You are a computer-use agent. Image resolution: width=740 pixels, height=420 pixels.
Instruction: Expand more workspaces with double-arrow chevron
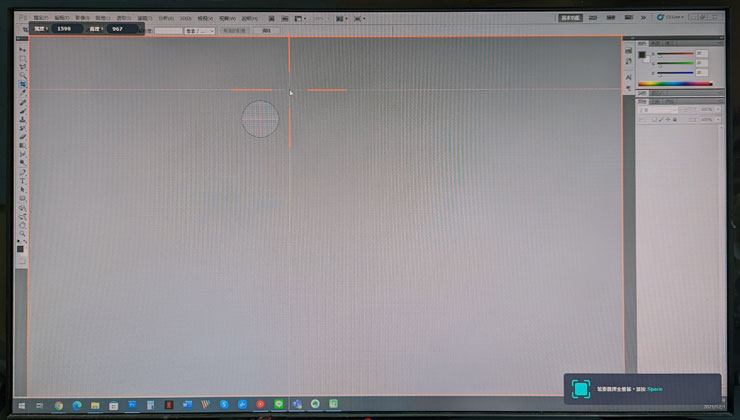[x=645, y=17]
